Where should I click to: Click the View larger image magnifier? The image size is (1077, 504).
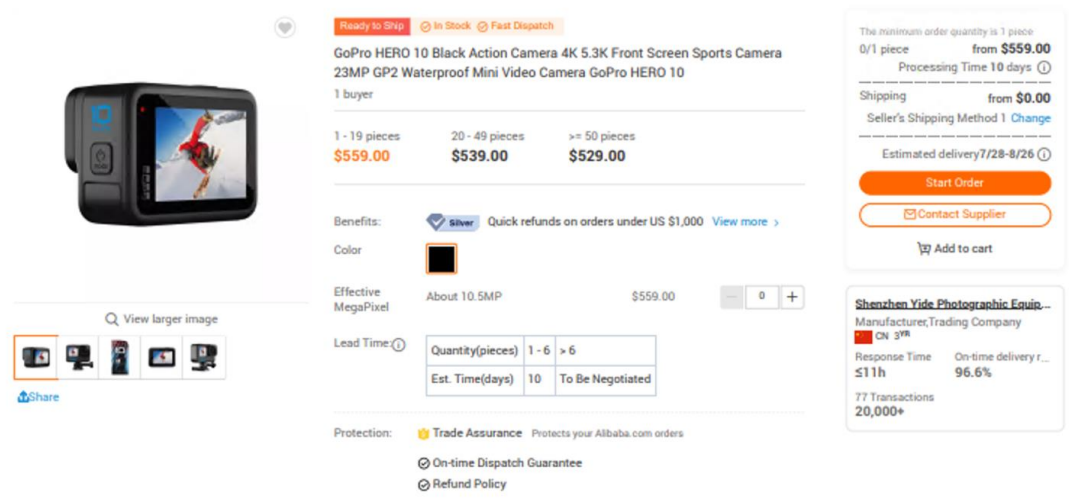tap(112, 319)
